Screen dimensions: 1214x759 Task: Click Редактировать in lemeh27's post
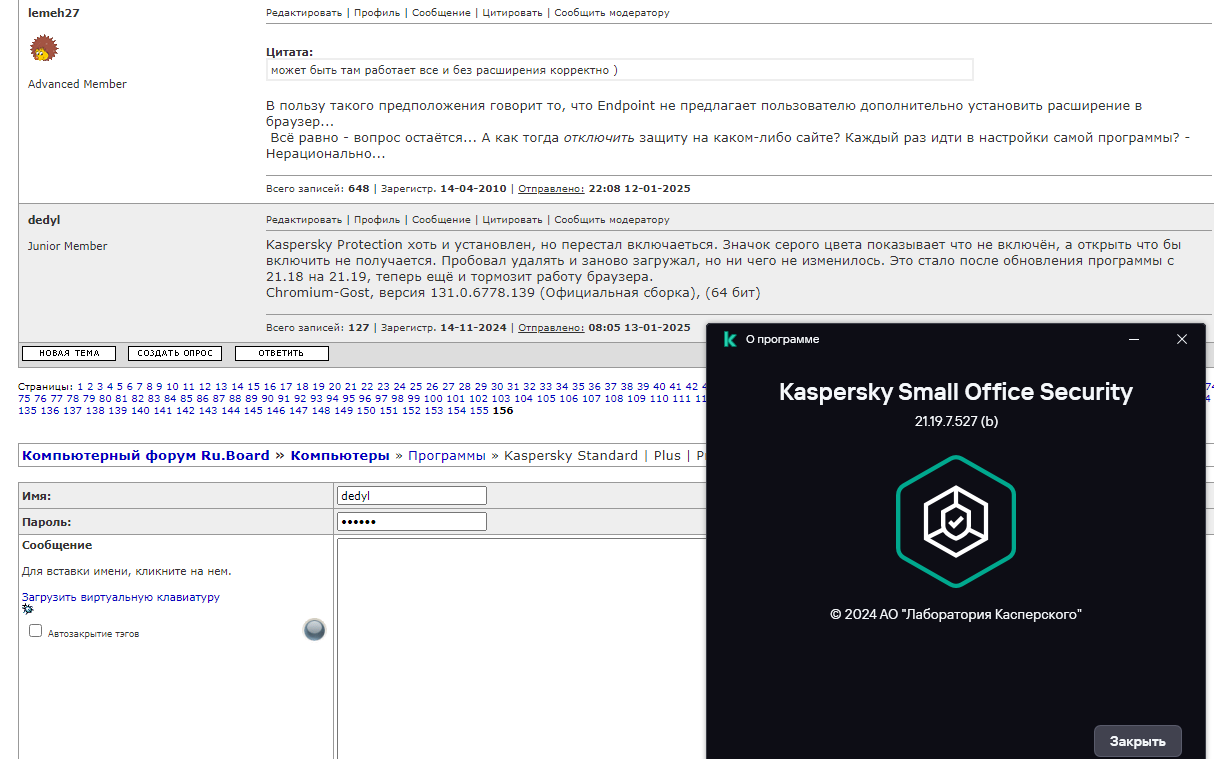(x=304, y=13)
